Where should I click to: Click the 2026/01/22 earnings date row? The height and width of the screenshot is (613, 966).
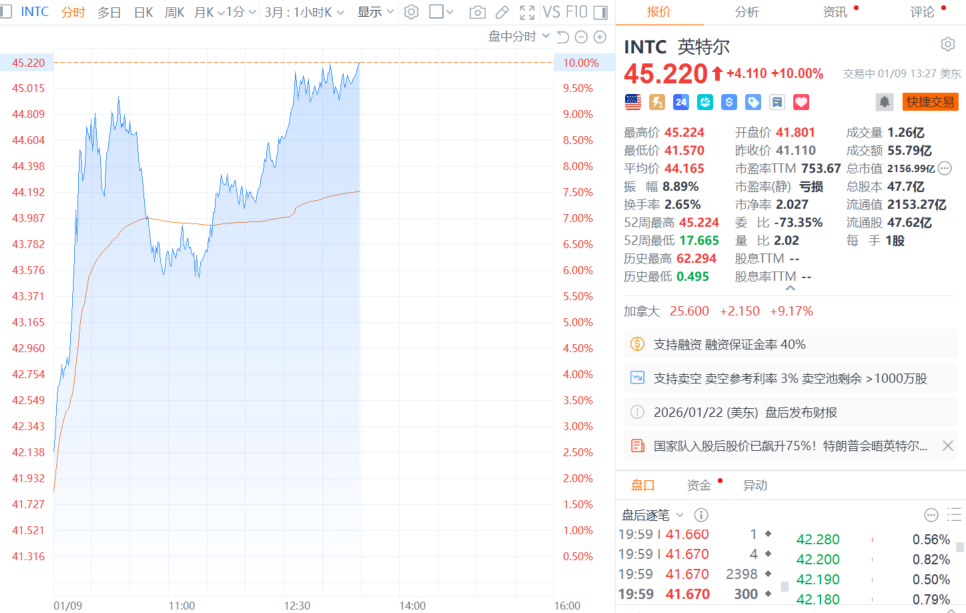790,412
